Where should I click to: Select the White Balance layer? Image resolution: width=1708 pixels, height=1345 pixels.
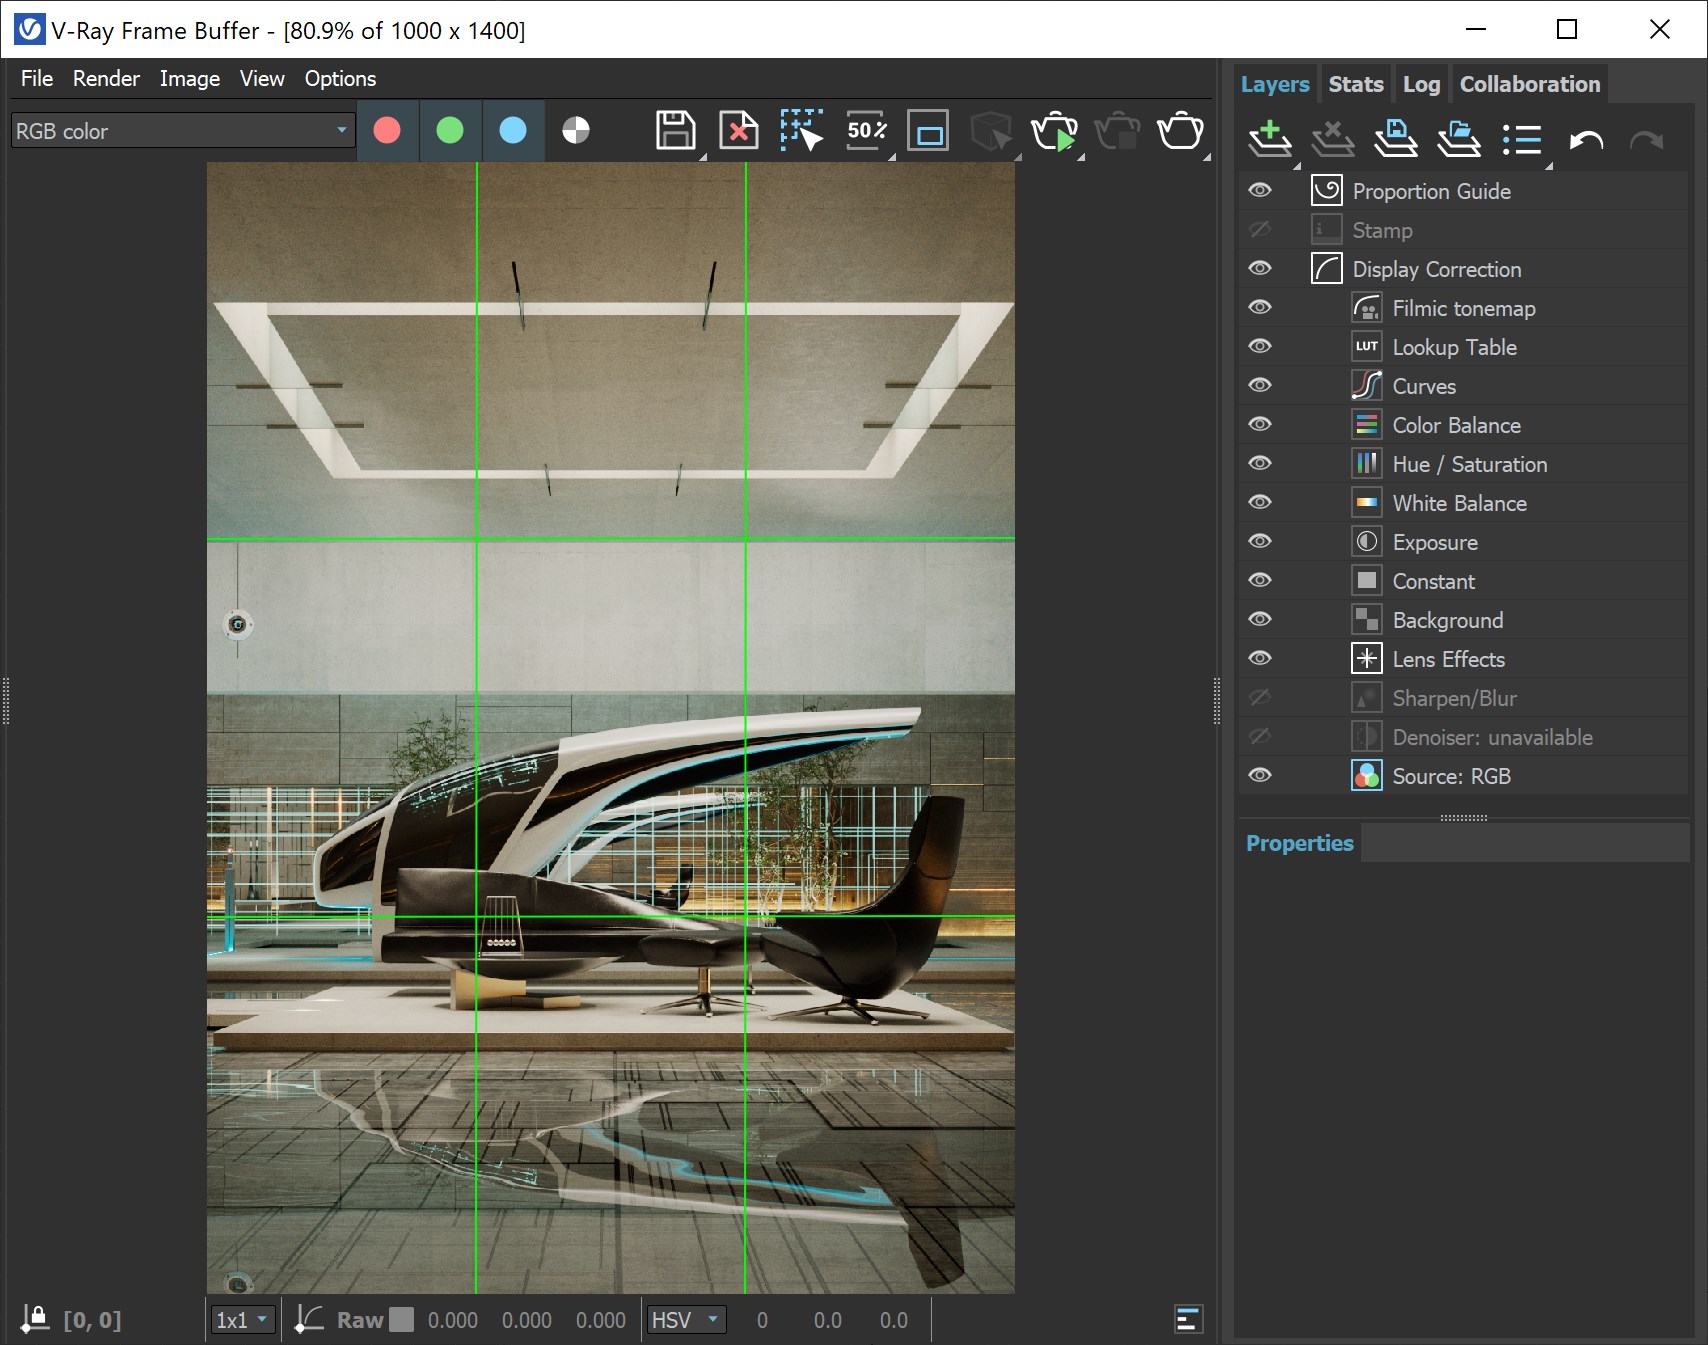coord(1459,503)
